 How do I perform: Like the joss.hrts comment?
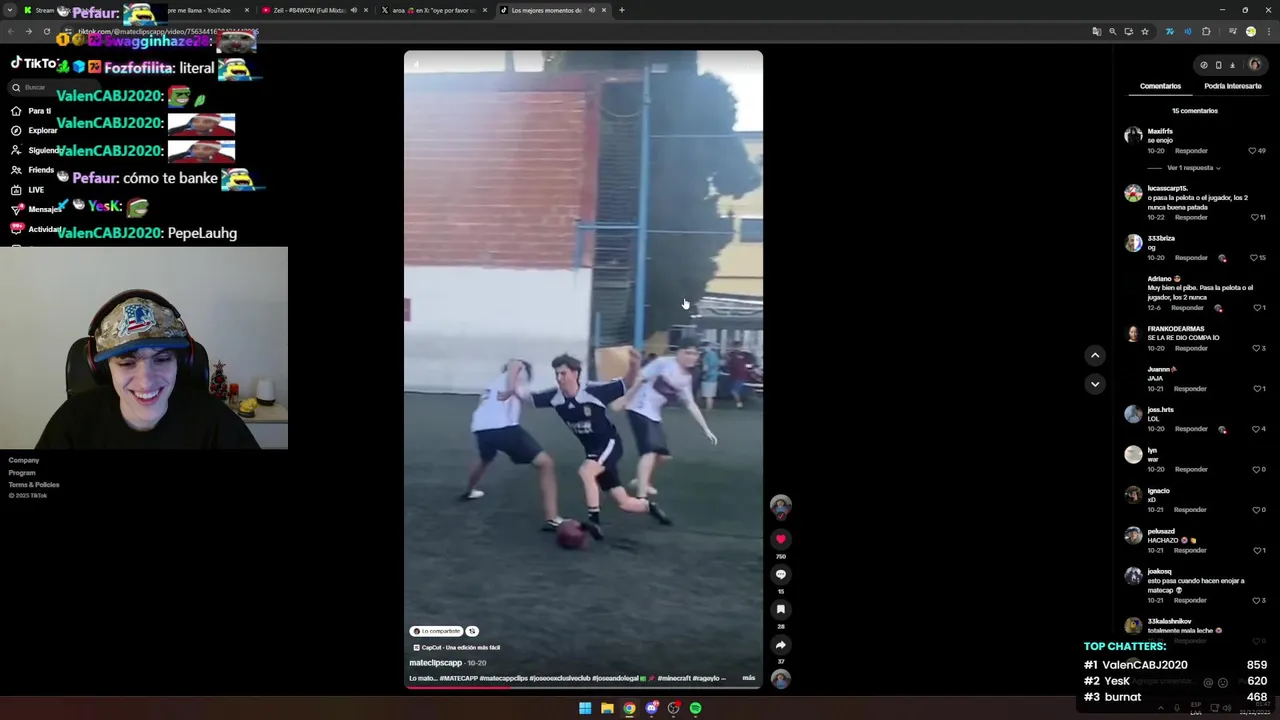tap(1256, 429)
